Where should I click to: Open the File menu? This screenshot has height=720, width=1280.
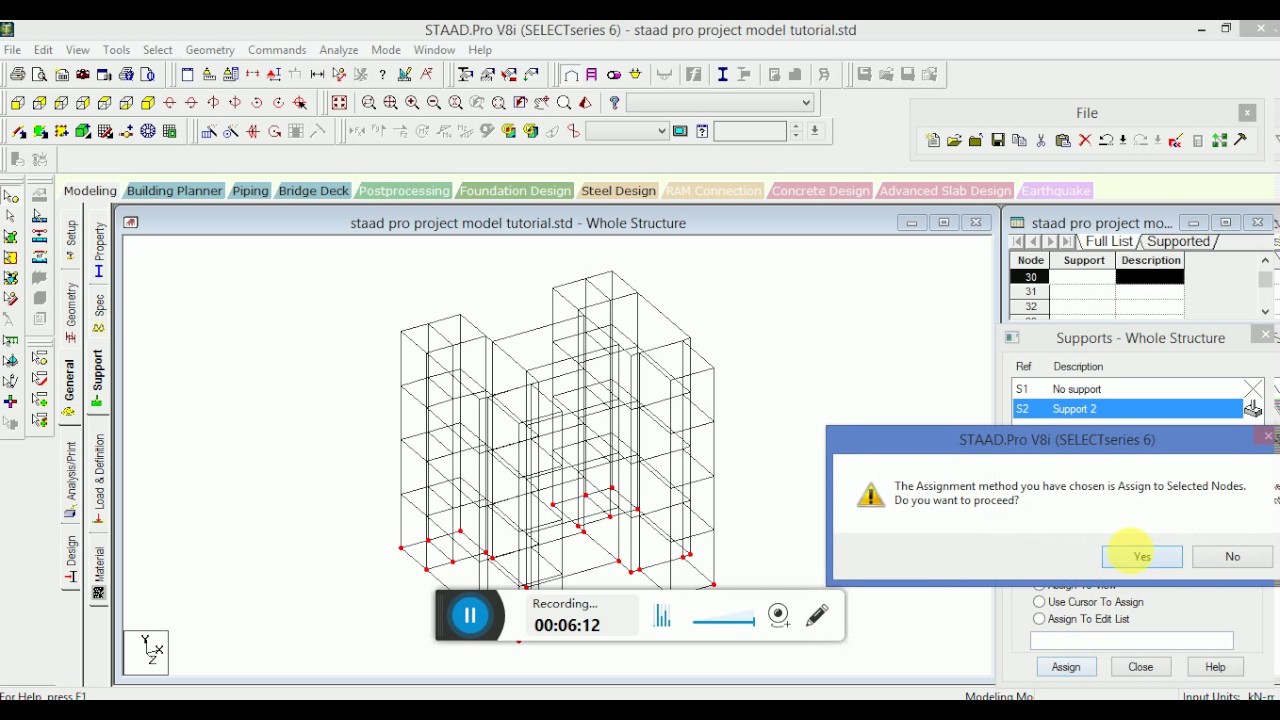pos(12,50)
